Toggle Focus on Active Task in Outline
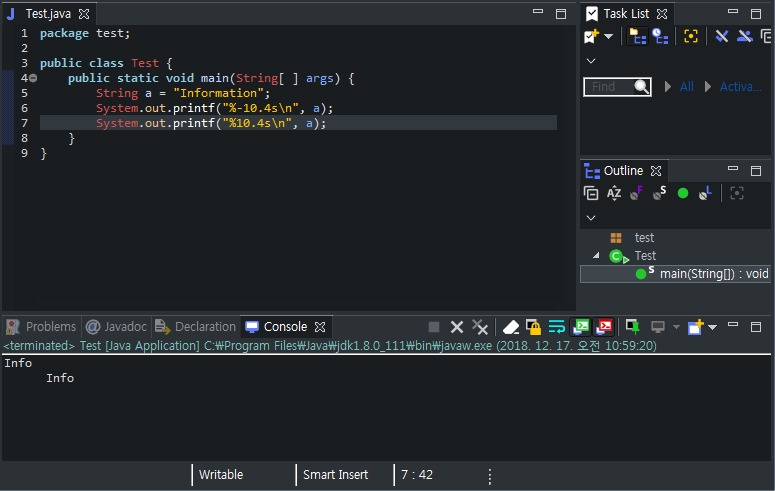The image size is (775, 491). click(736, 193)
